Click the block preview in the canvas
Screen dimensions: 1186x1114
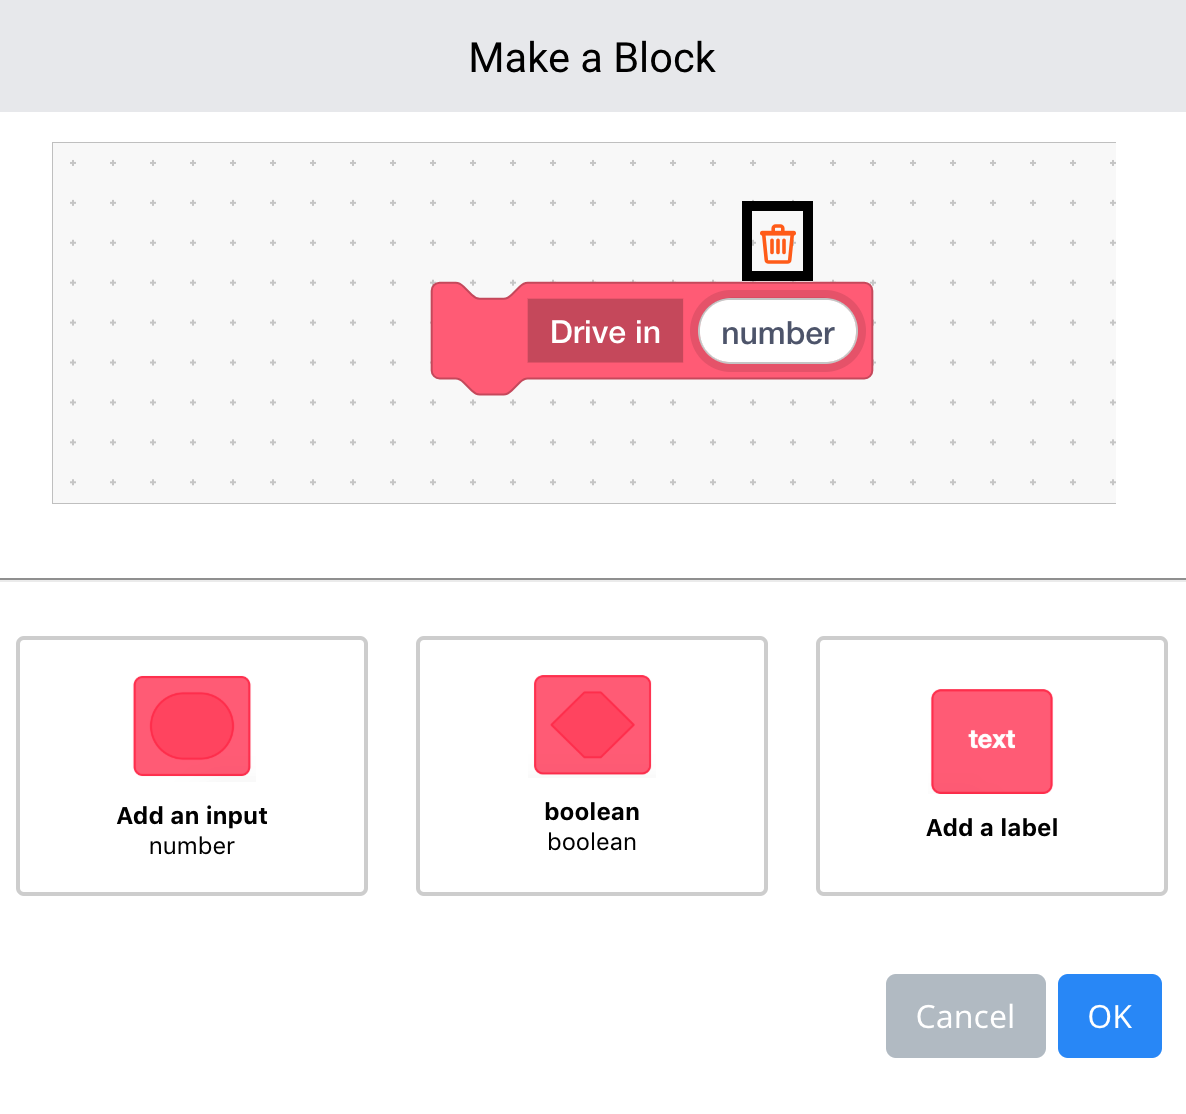(650, 333)
